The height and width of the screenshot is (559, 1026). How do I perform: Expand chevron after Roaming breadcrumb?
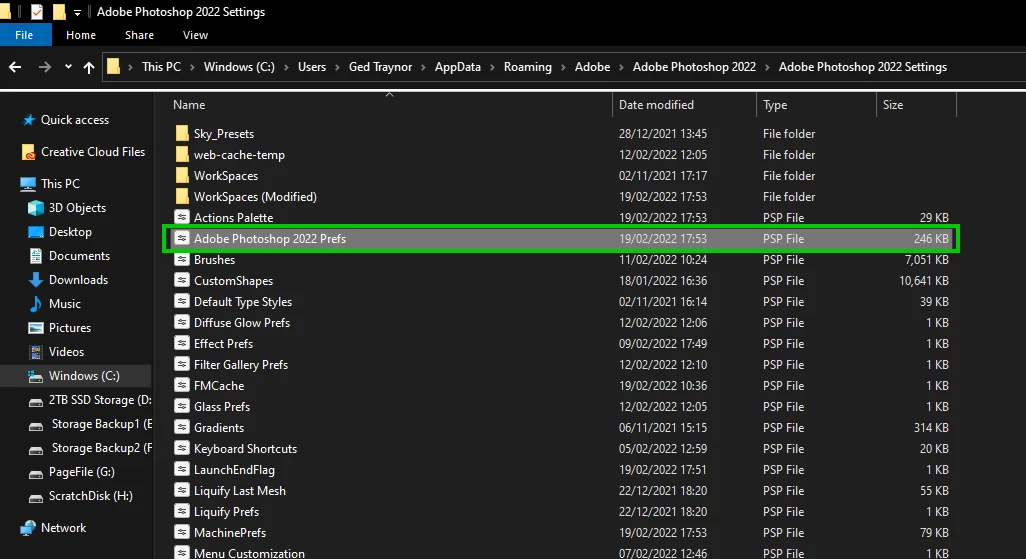[563, 67]
